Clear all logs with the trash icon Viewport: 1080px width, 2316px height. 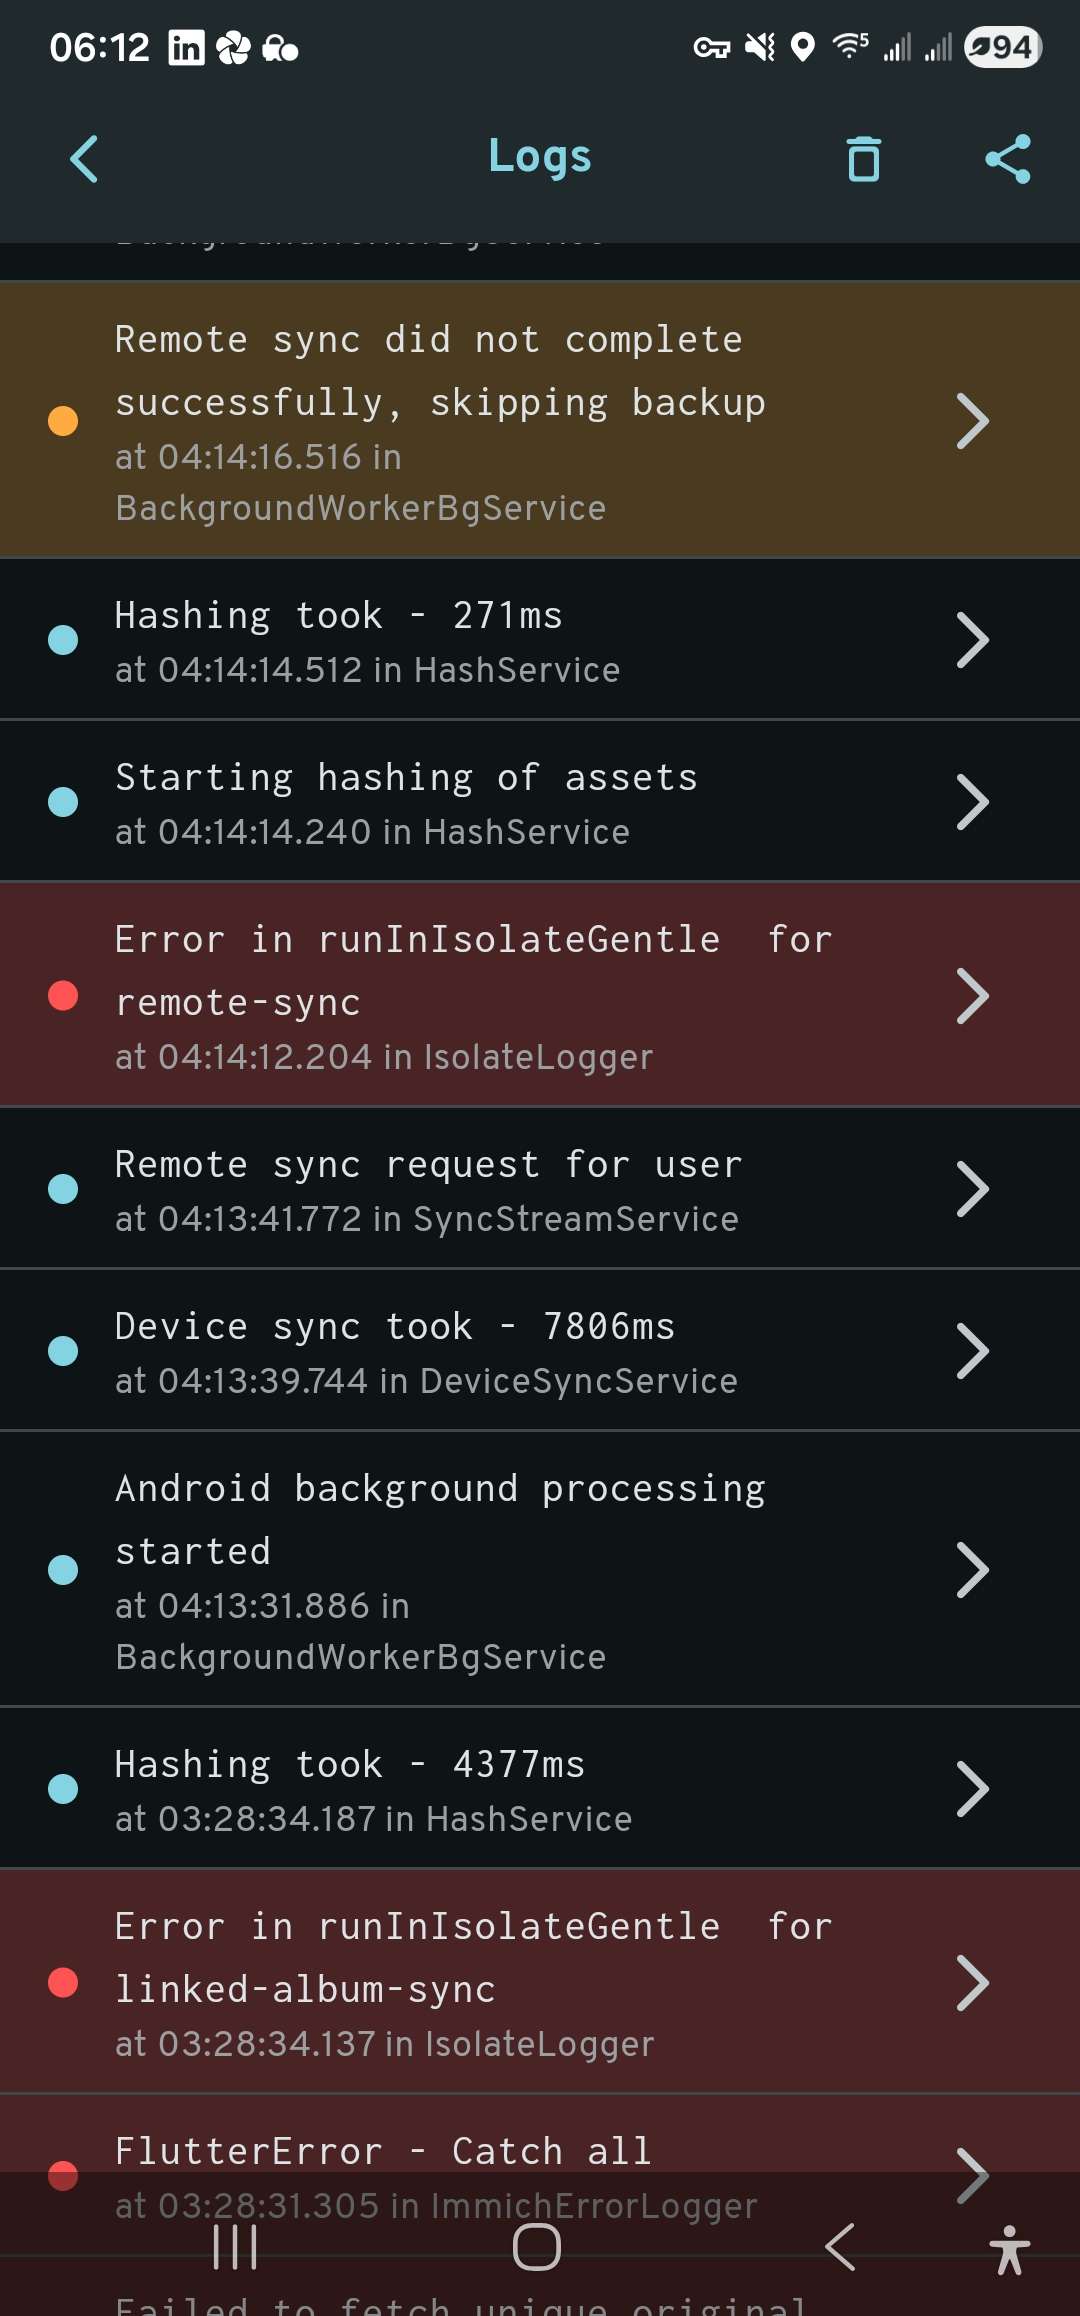point(863,158)
